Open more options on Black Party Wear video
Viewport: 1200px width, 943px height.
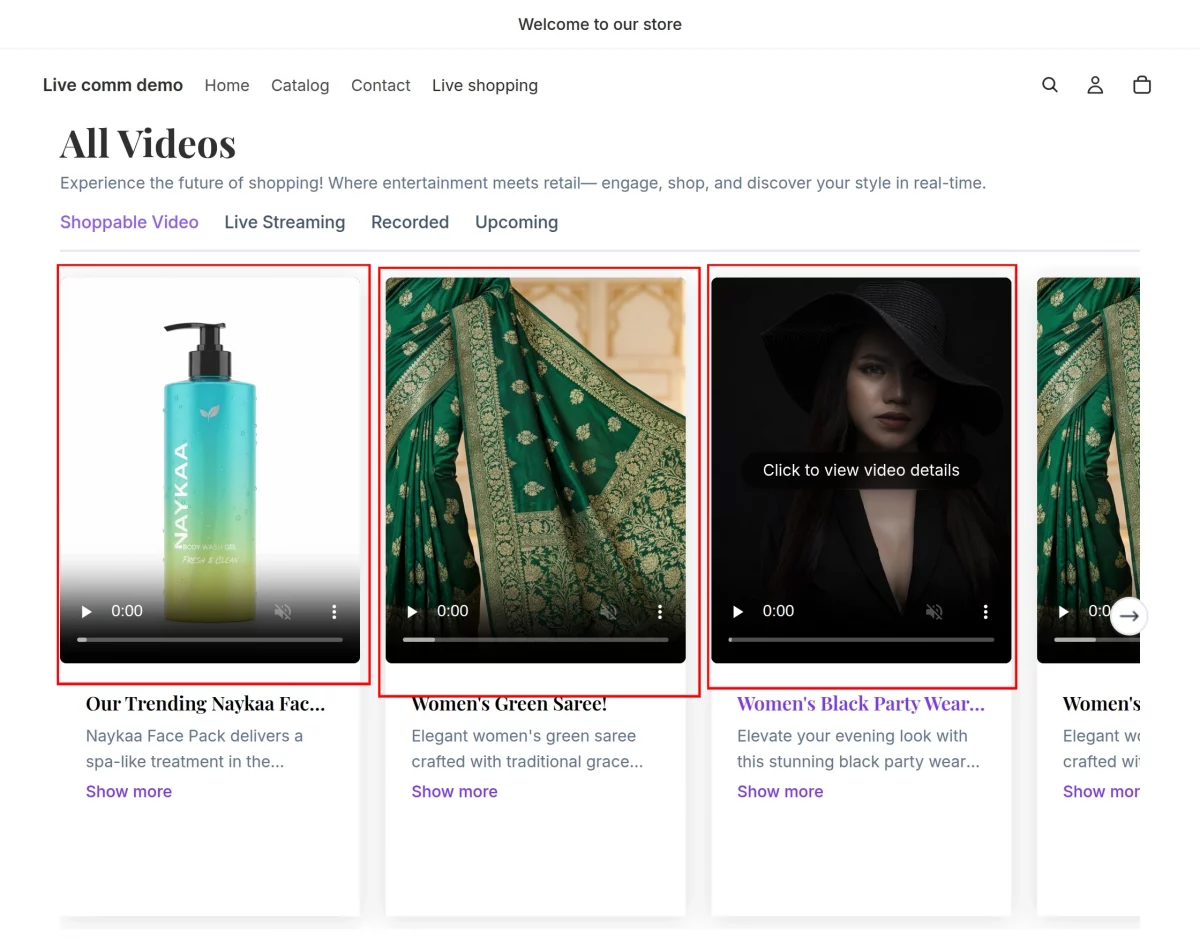pos(985,611)
